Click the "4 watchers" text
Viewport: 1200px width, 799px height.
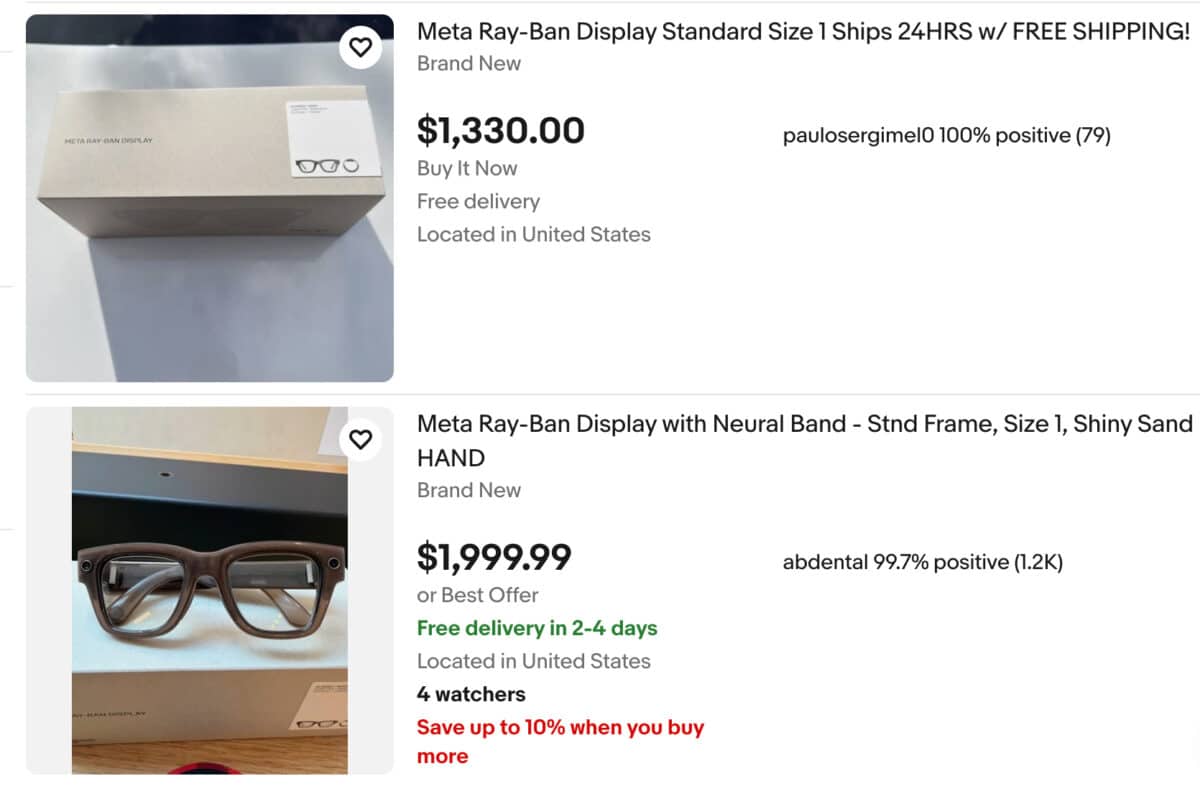pos(471,694)
